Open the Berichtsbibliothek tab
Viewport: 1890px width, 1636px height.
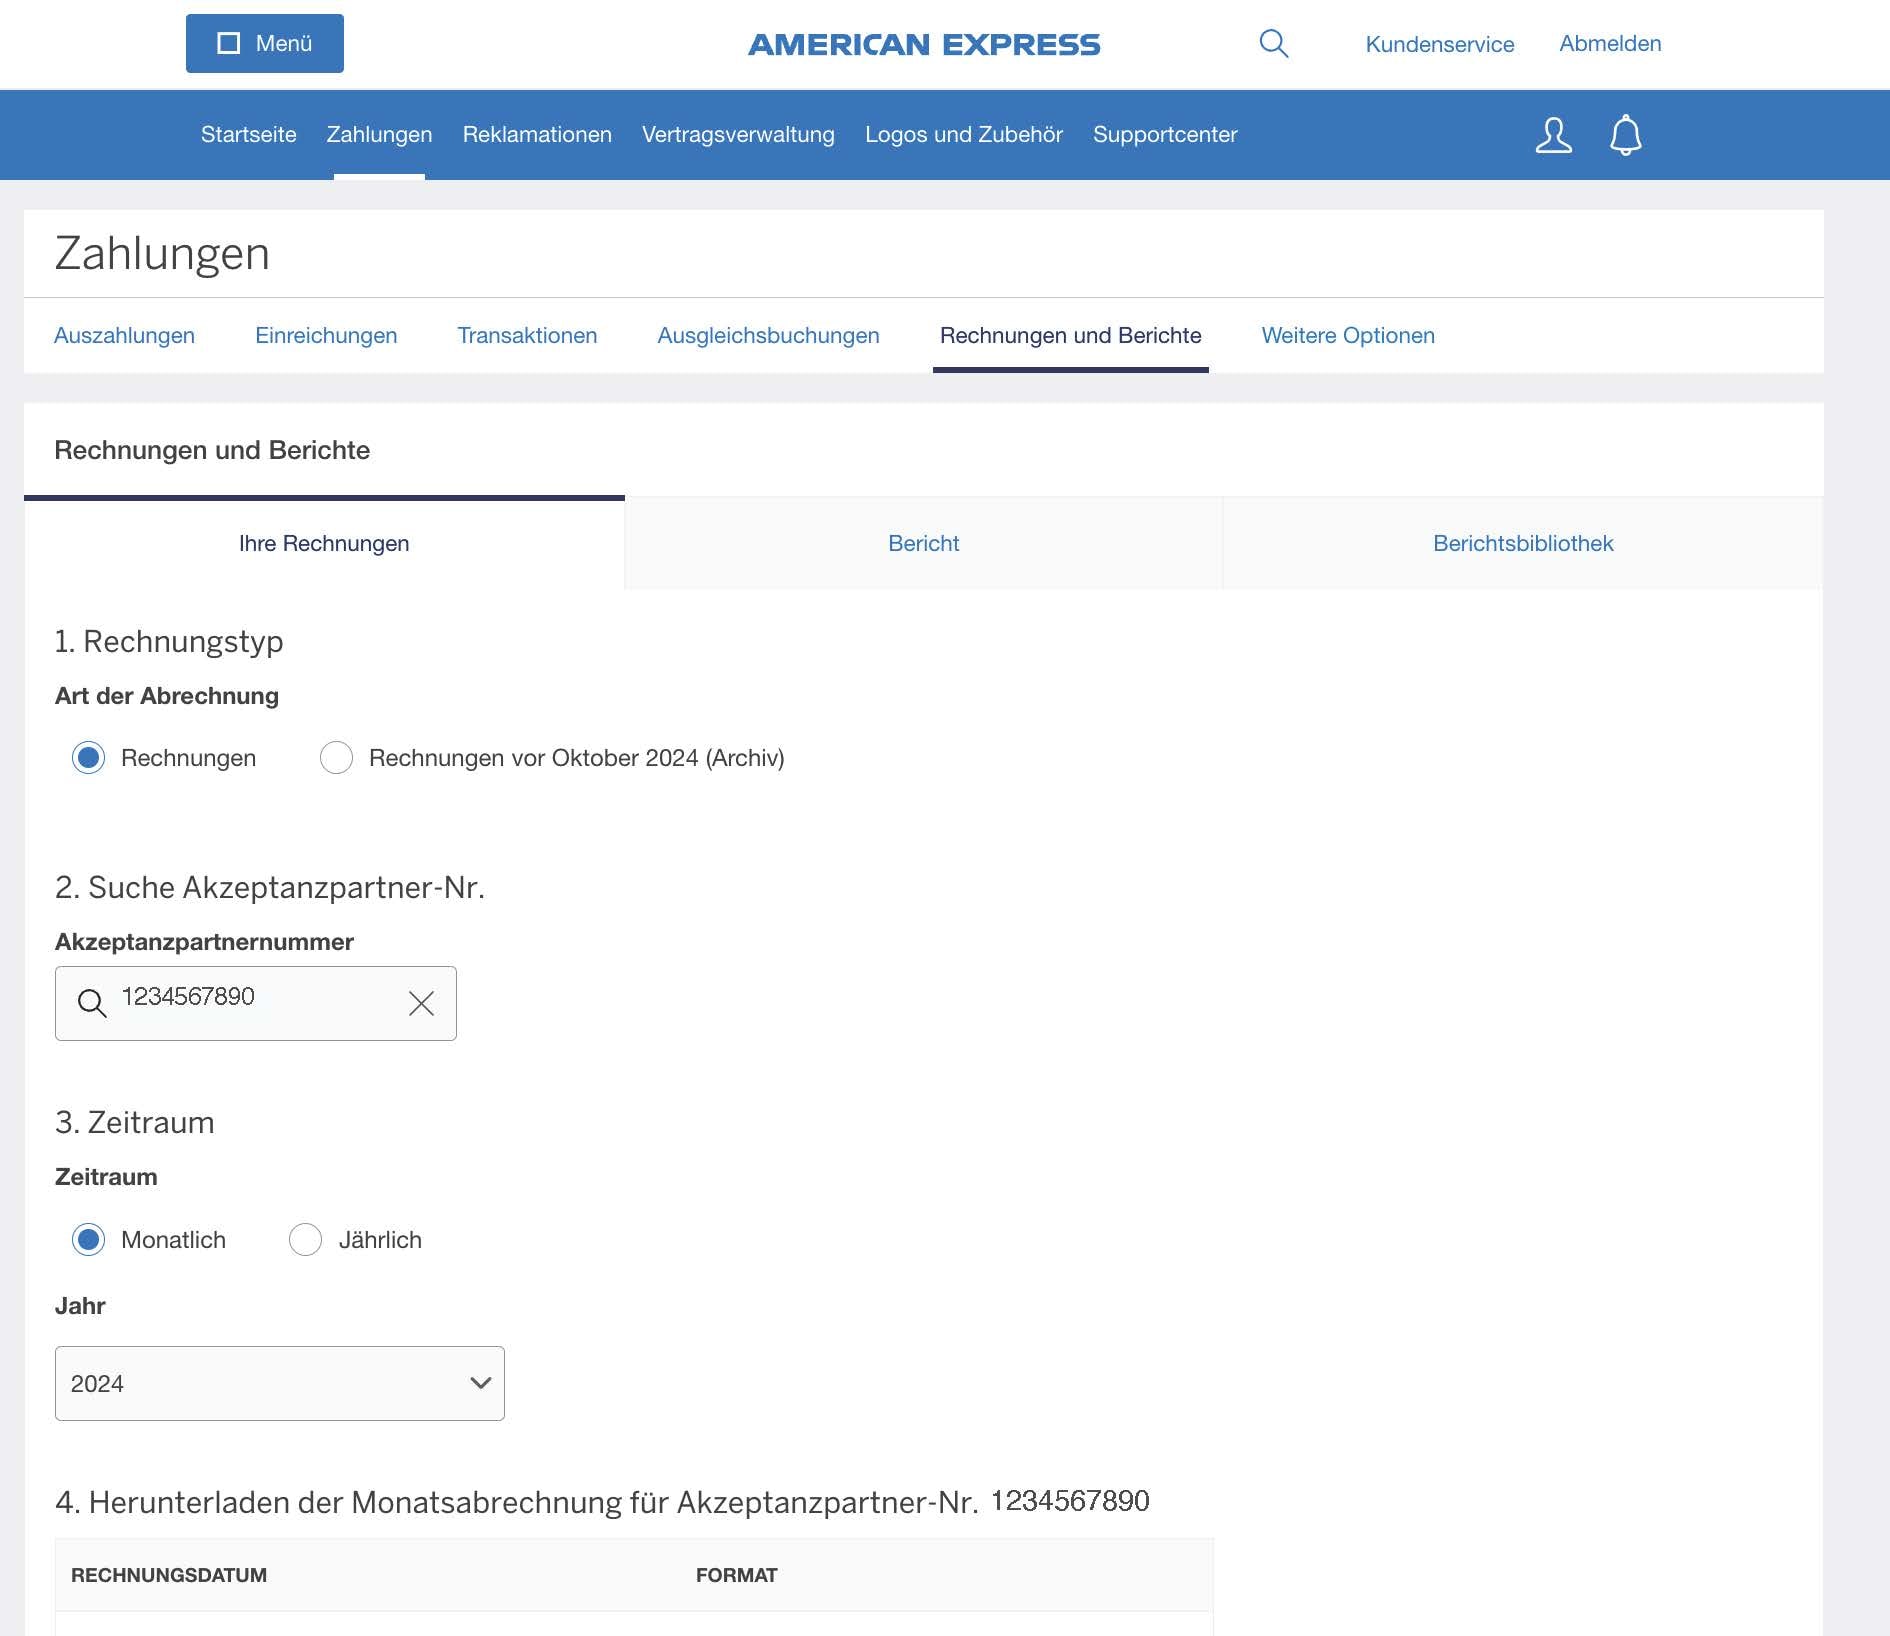pyautogui.click(x=1521, y=543)
